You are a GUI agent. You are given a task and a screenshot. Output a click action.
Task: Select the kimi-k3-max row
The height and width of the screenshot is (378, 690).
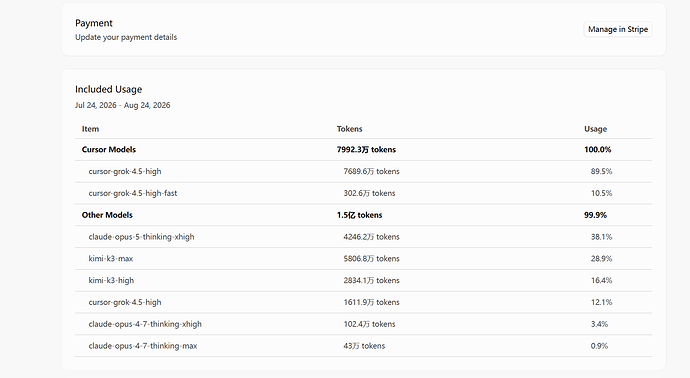[x=363, y=259]
